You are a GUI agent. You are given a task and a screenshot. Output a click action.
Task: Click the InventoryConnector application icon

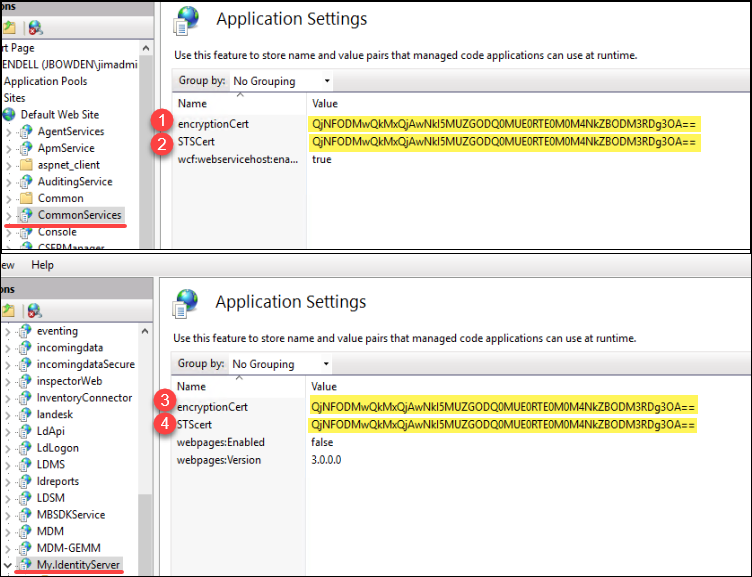[x=26, y=398]
